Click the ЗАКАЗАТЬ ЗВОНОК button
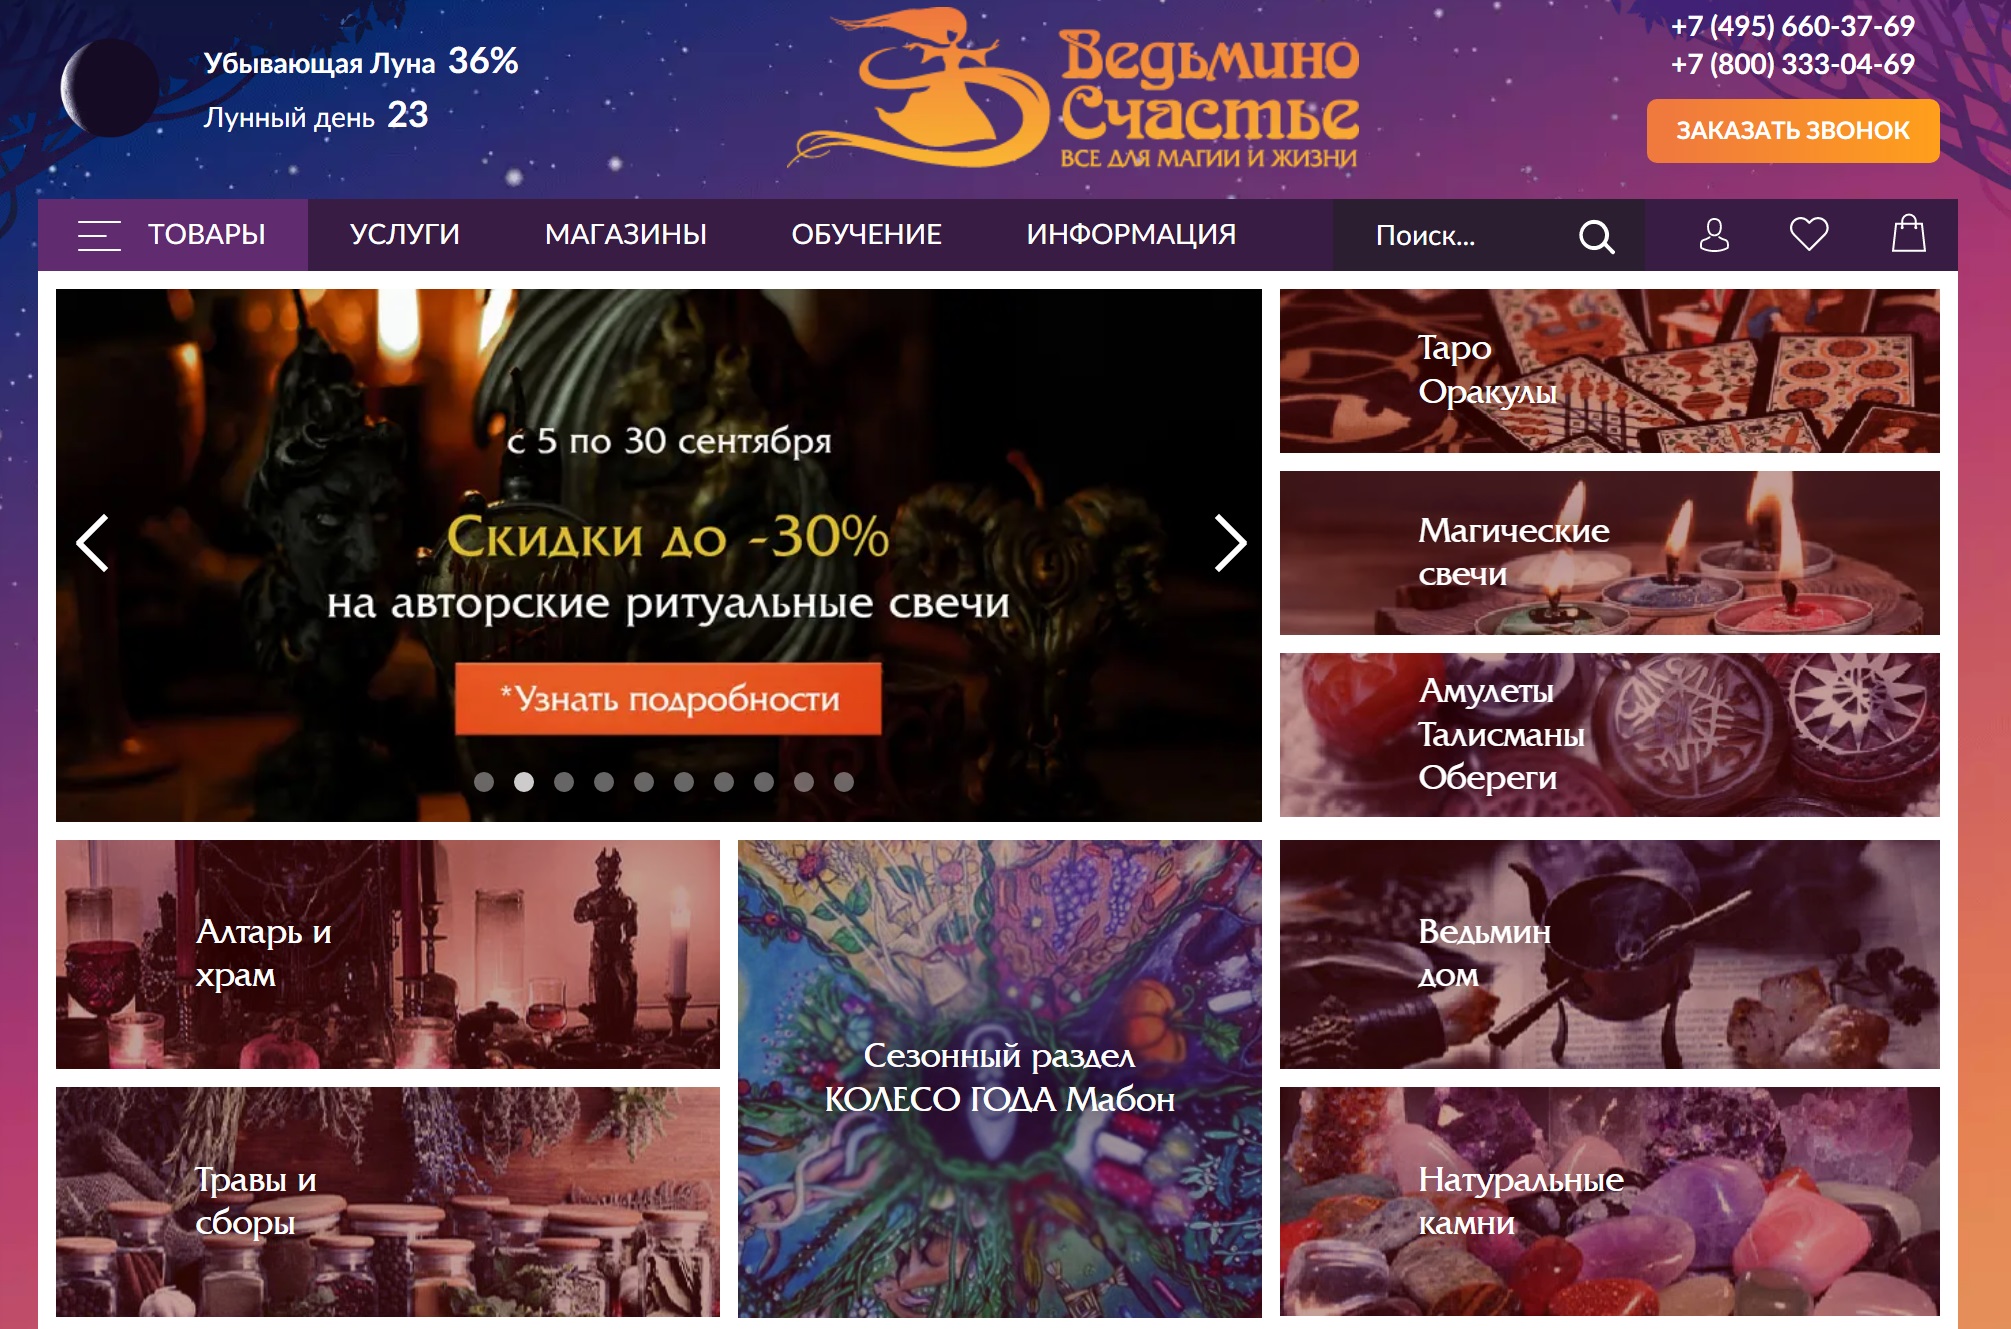Image resolution: width=2011 pixels, height=1329 pixels. tap(1793, 130)
